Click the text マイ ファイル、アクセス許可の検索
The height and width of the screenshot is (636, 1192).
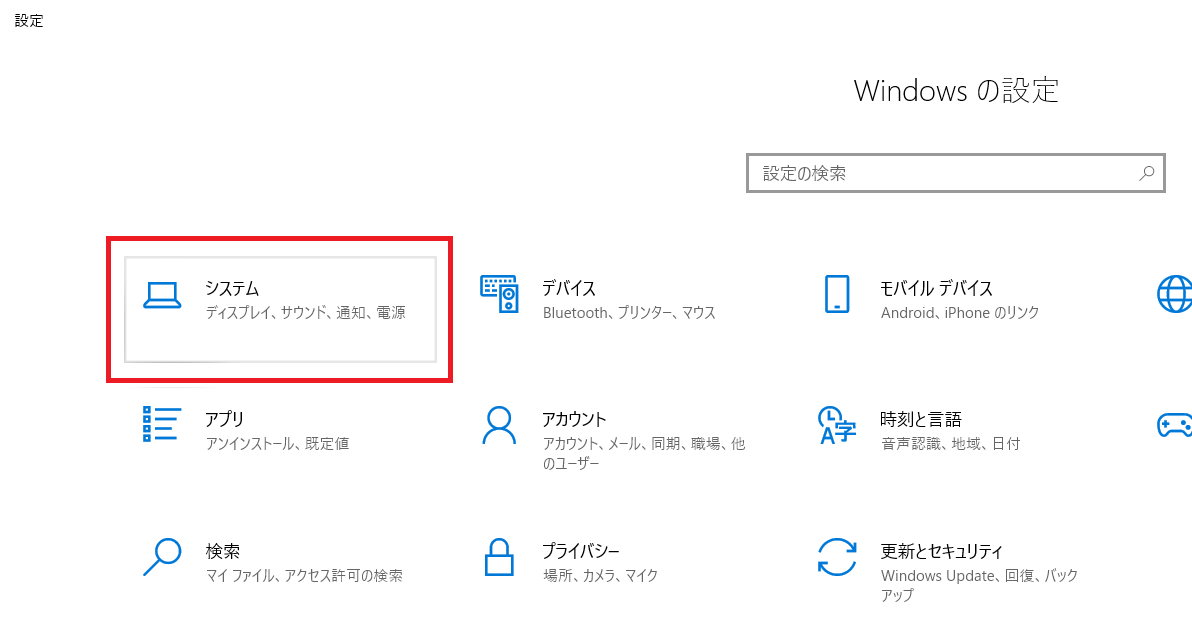coord(304,575)
